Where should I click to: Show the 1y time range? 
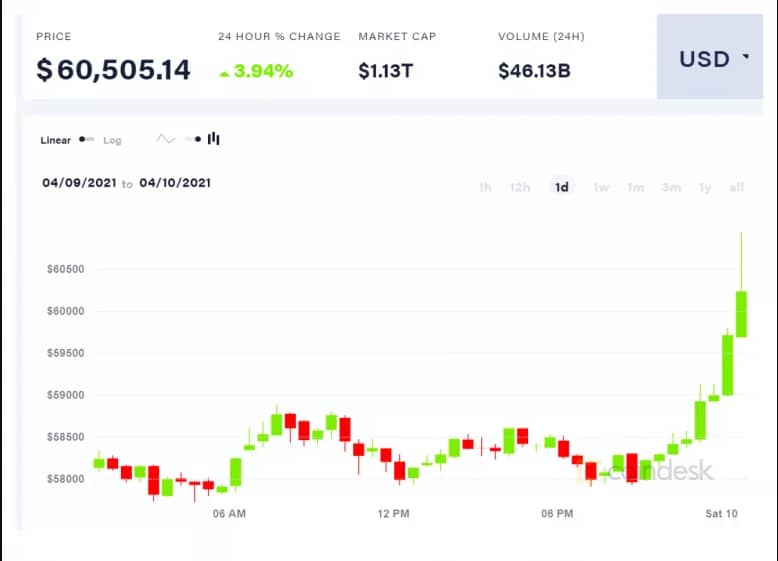click(x=705, y=187)
